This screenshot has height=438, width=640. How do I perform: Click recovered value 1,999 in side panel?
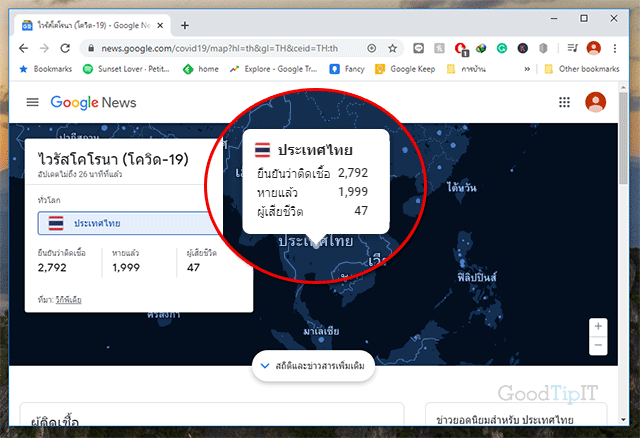coord(126,268)
